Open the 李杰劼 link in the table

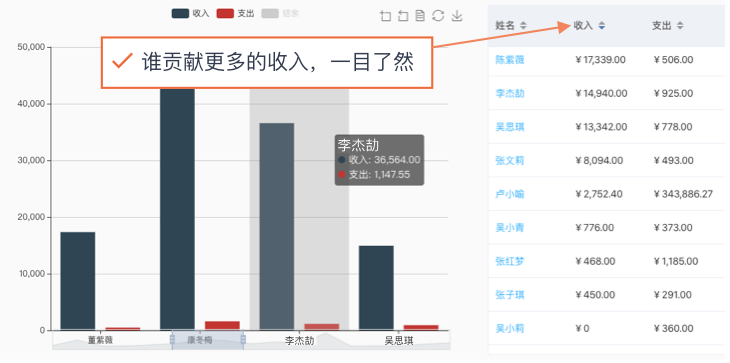(x=510, y=94)
